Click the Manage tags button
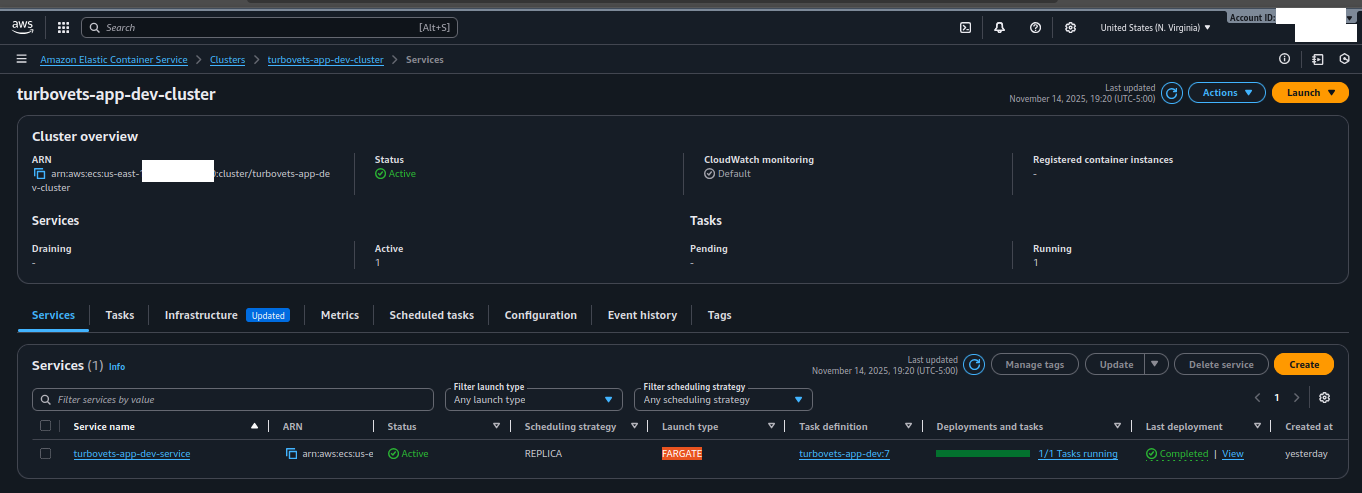1362x493 pixels. tap(1034, 365)
